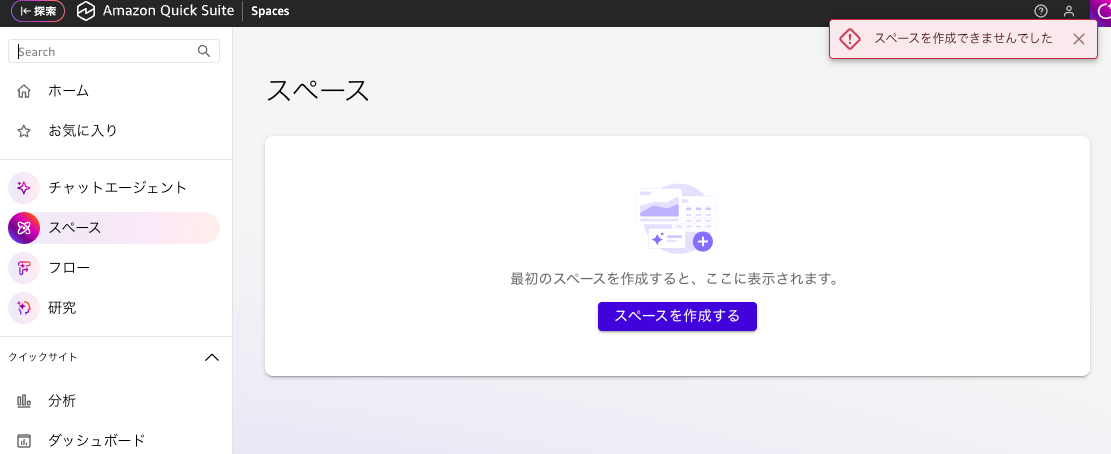Viewport: 1111px width, 454px height.
Task: Click the Spaces breadcrumb in header
Action: pos(270,11)
